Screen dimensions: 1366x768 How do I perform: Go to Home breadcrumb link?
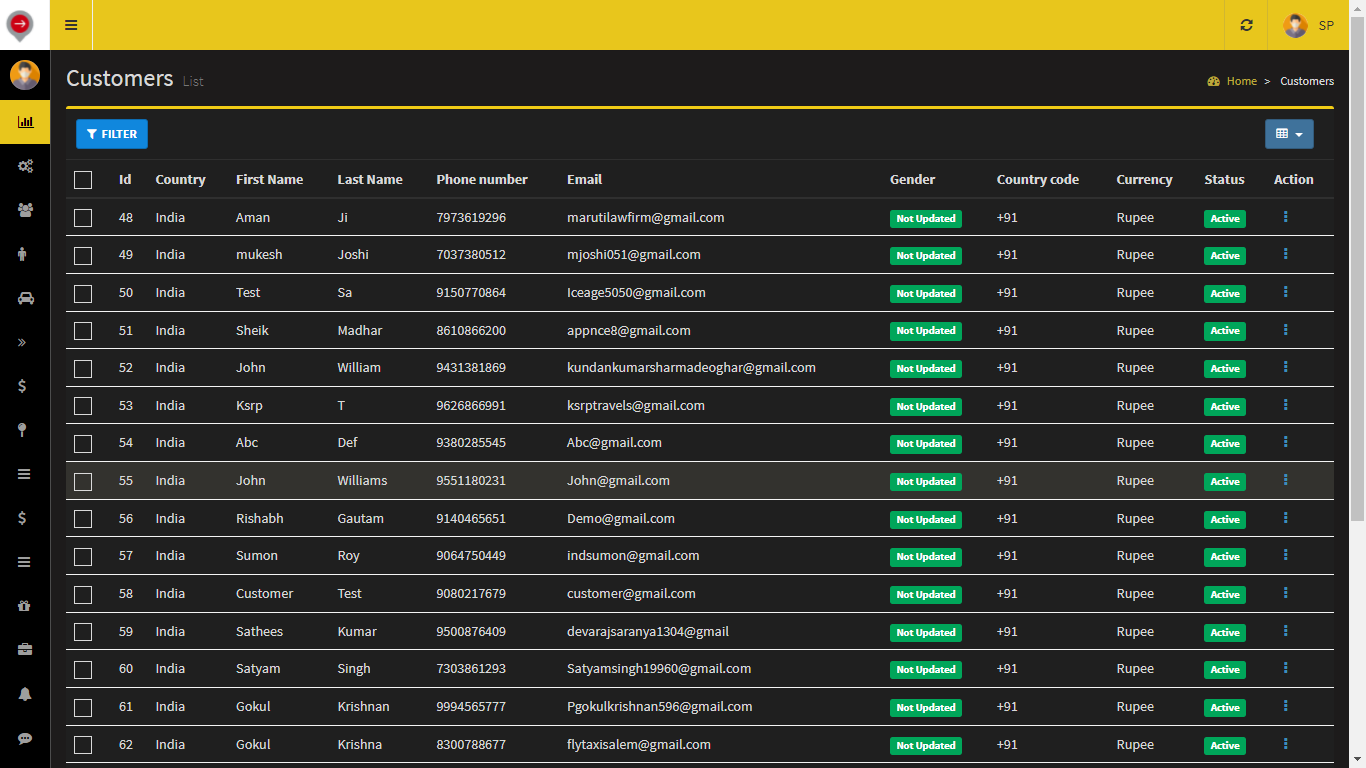click(x=1242, y=81)
